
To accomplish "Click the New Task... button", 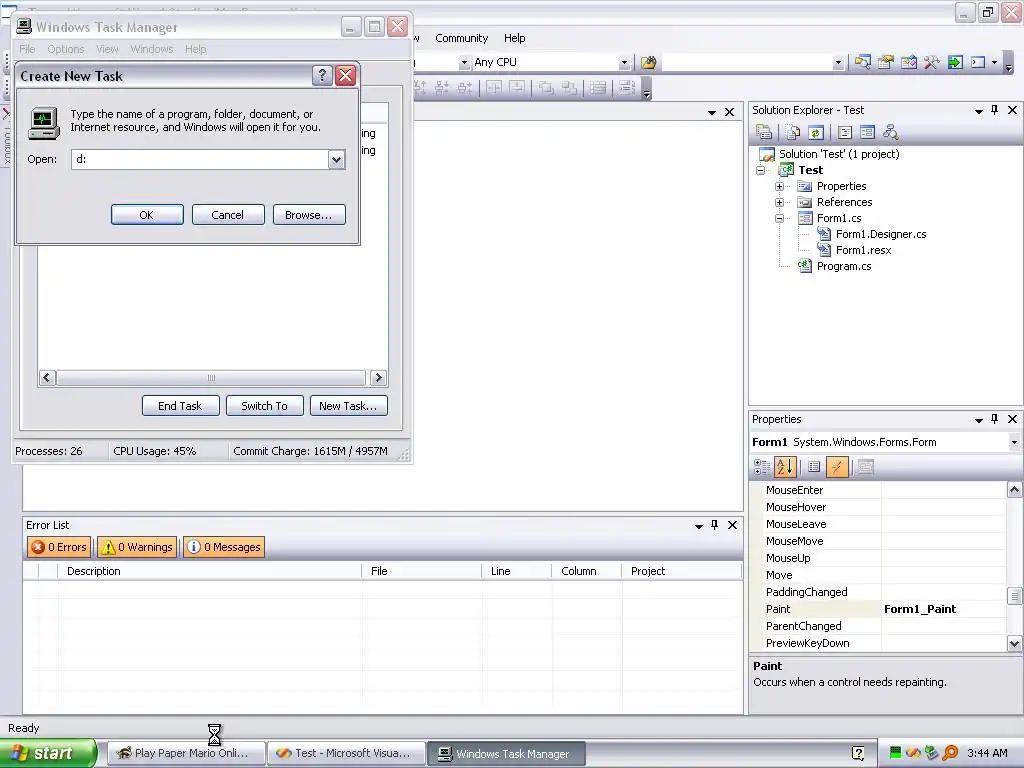I will click(x=349, y=406).
